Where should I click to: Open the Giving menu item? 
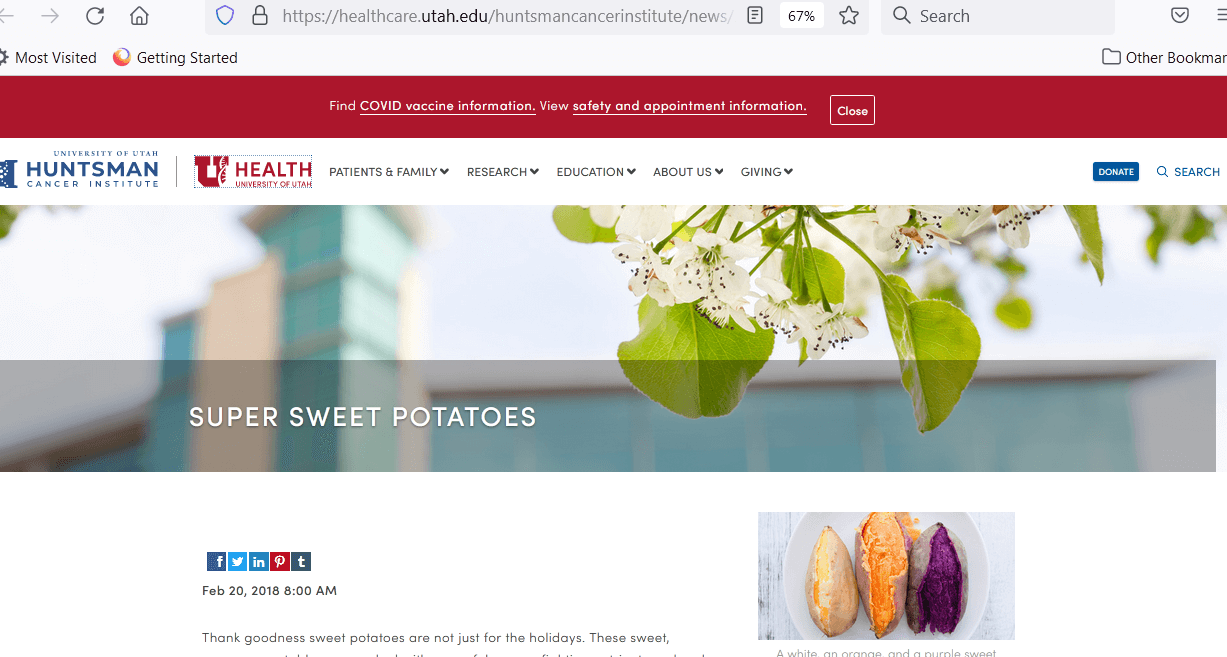click(767, 172)
